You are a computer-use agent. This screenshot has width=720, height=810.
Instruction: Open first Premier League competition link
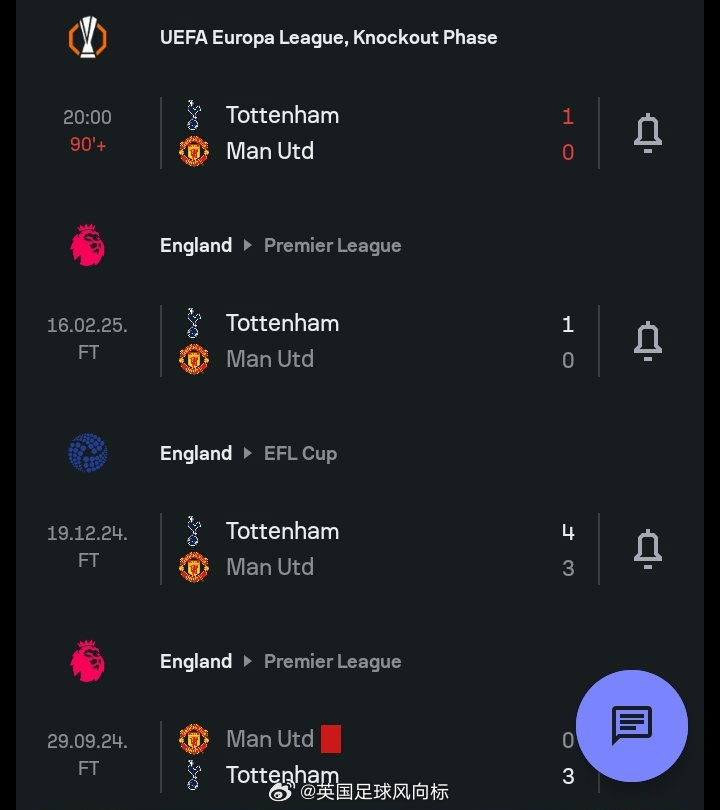click(333, 245)
